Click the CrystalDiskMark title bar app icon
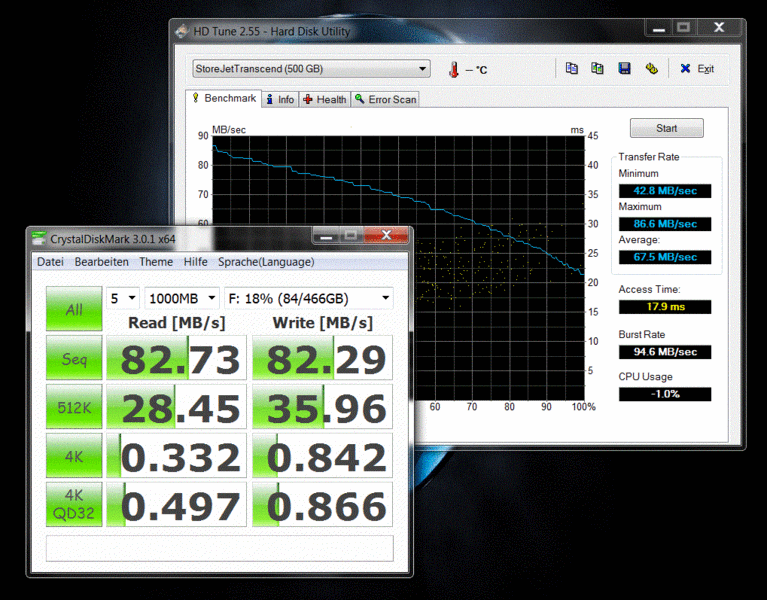This screenshot has height=600, width=767. click(39, 238)
